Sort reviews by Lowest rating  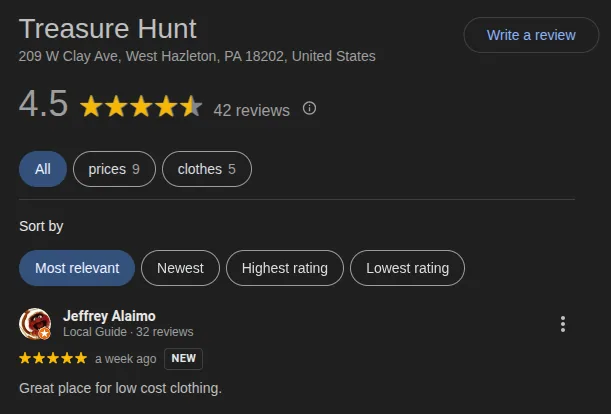407,268
